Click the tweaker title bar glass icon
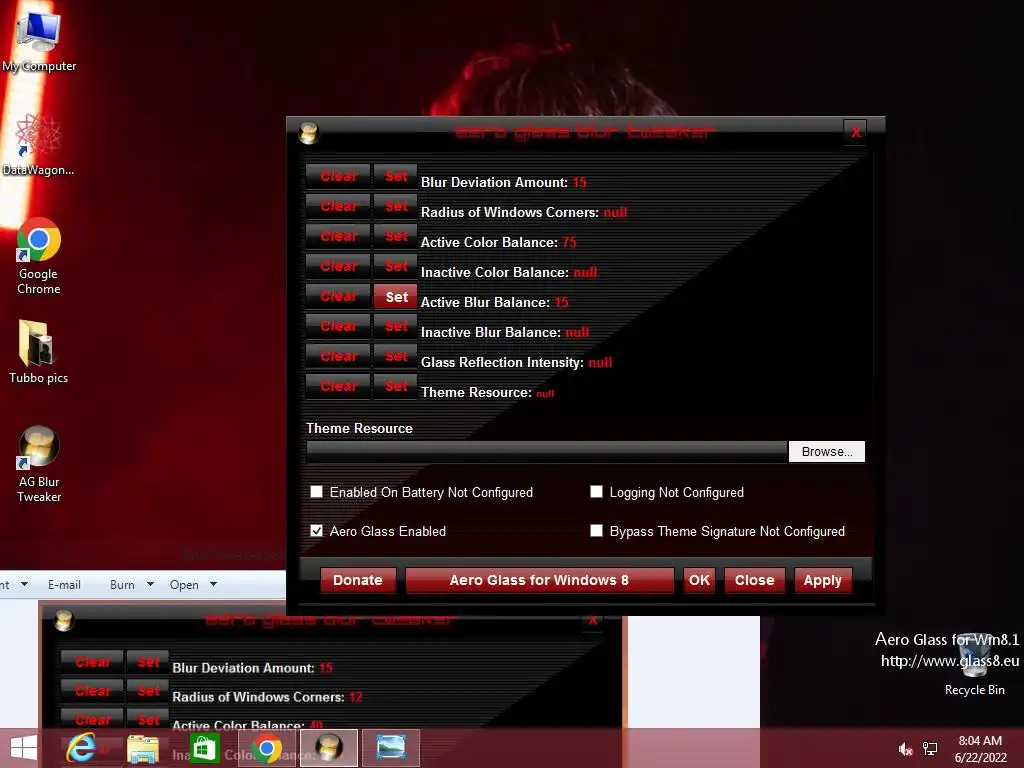The image size is (1024, 768). click(x=308, y=133)
